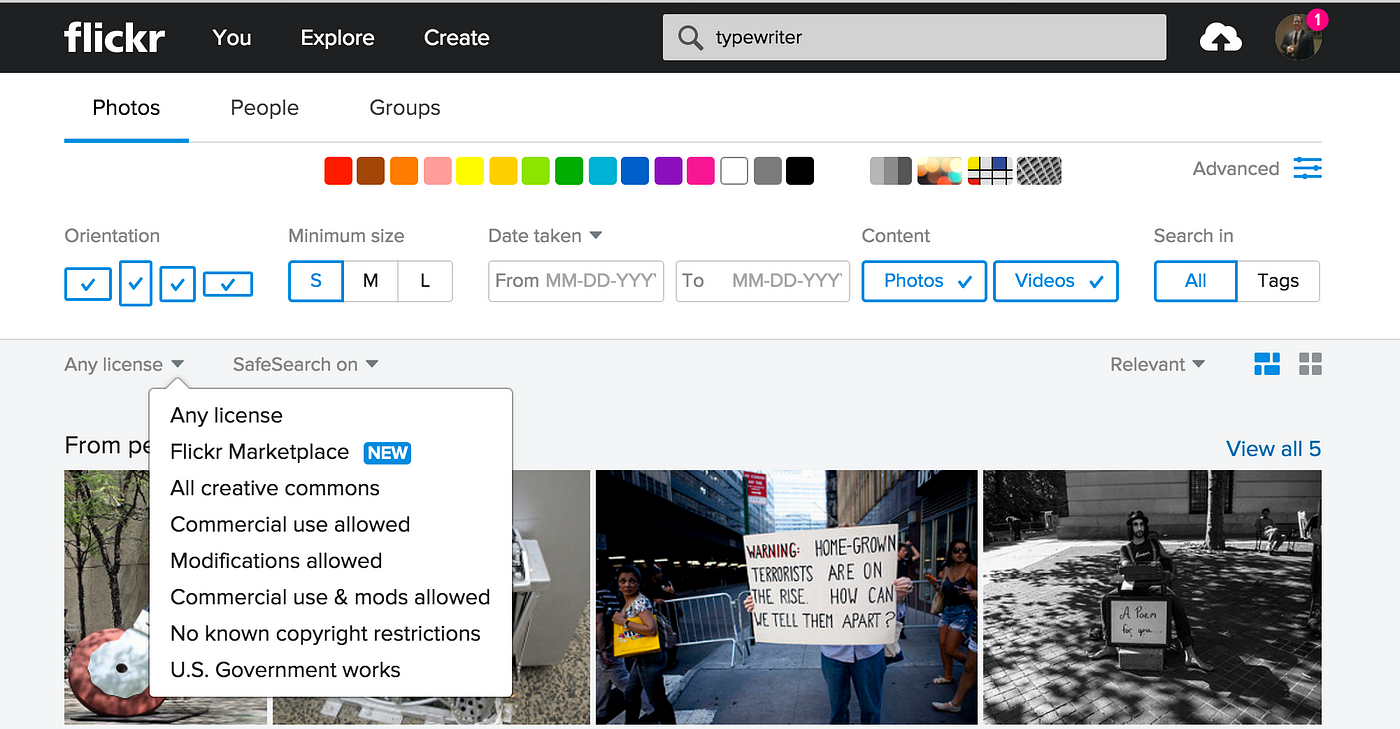Pick the pink salmon color swatch
The width and height of the screenshot is (1400, 729).
click(x=437, y=171)
